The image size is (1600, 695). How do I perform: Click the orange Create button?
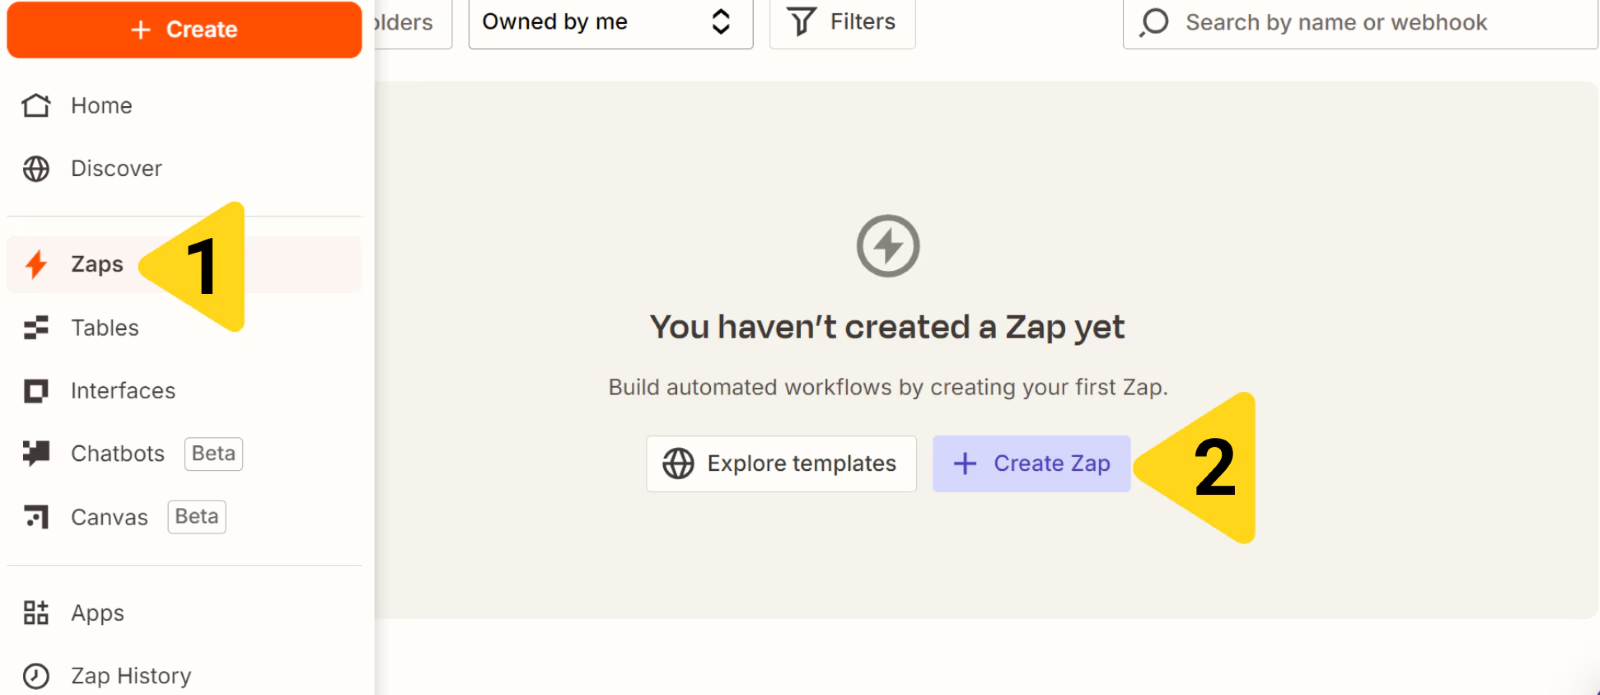[184, 29]
